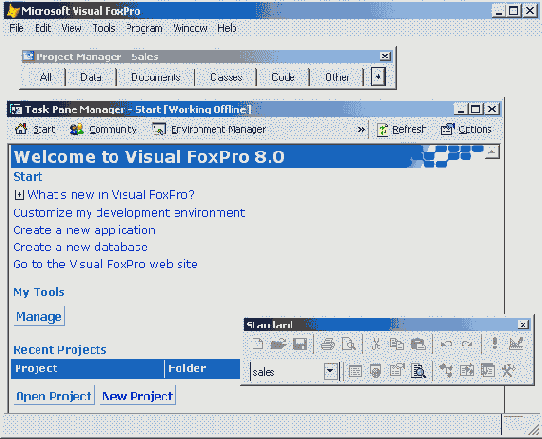Open the Window menu
This screenshot has height=439, width=542.
coord(190,28)
